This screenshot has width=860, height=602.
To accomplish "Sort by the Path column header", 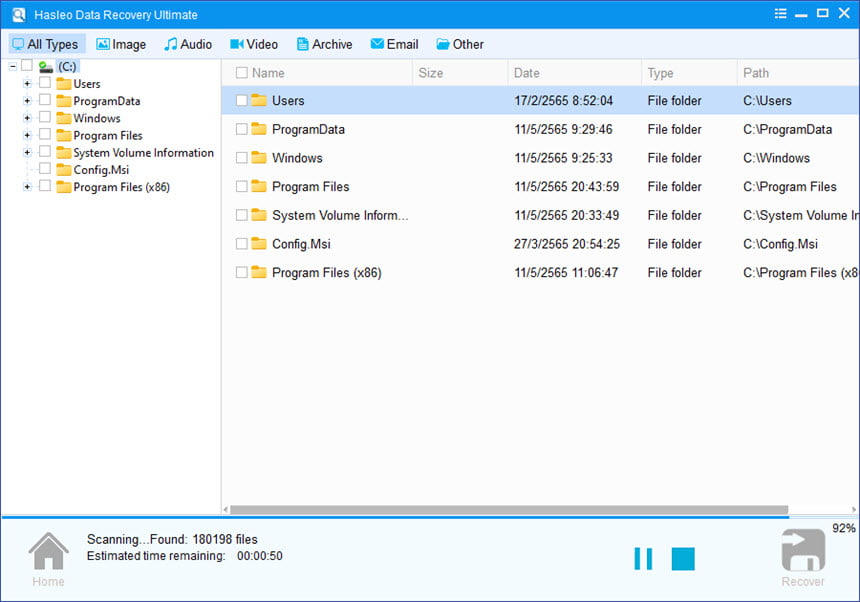I will (798, 72).
